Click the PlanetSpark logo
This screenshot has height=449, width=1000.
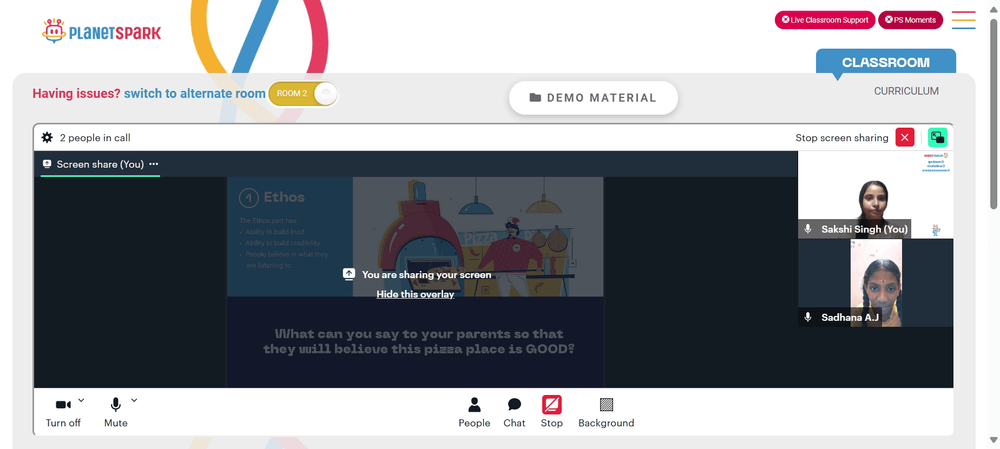101,31
